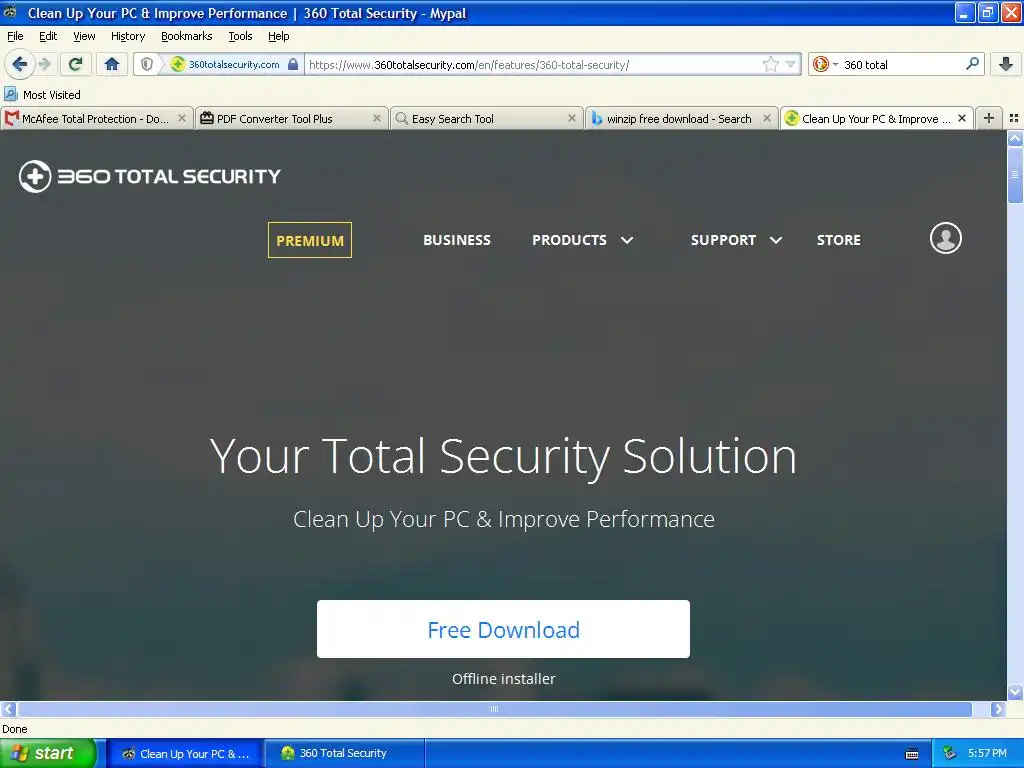1024x768 pixels.
Task: Click the PREMIUM button
Action: (x=310, y=240)
